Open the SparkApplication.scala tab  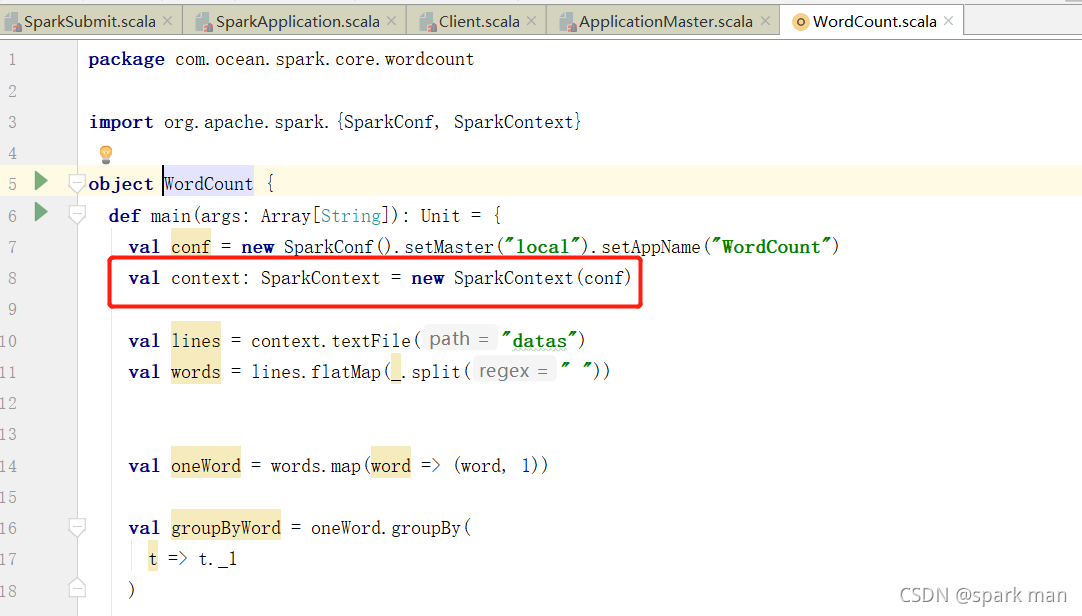tap(297, 21)
